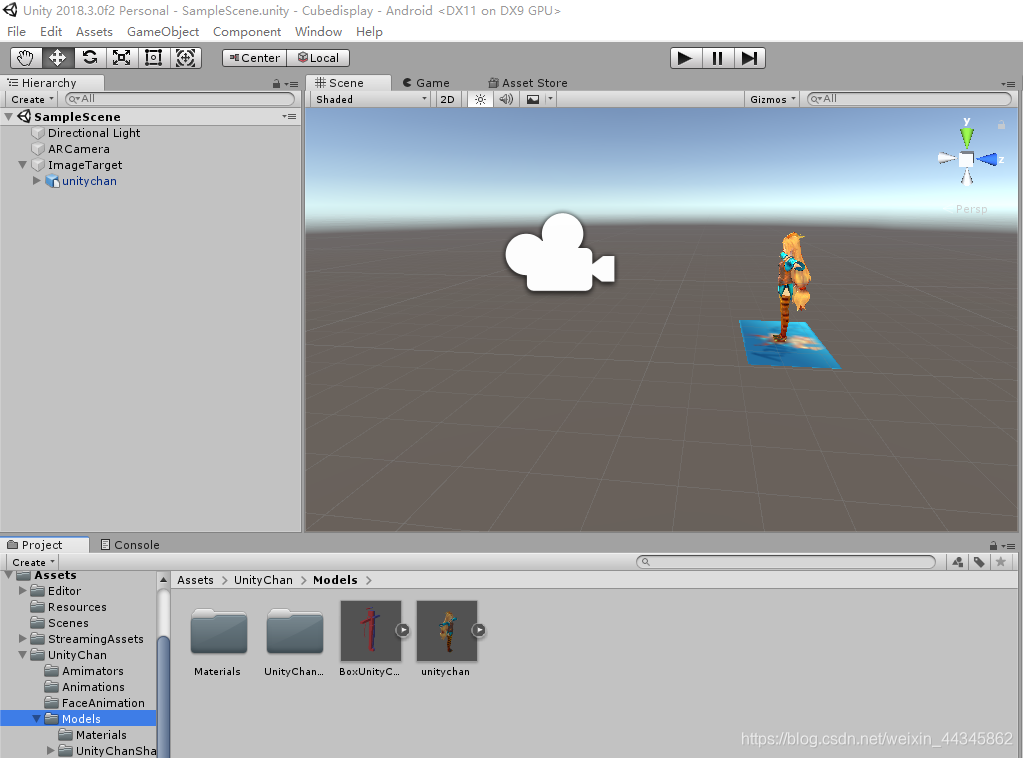
Task: Pause the game playback
Action: (718, 58)
